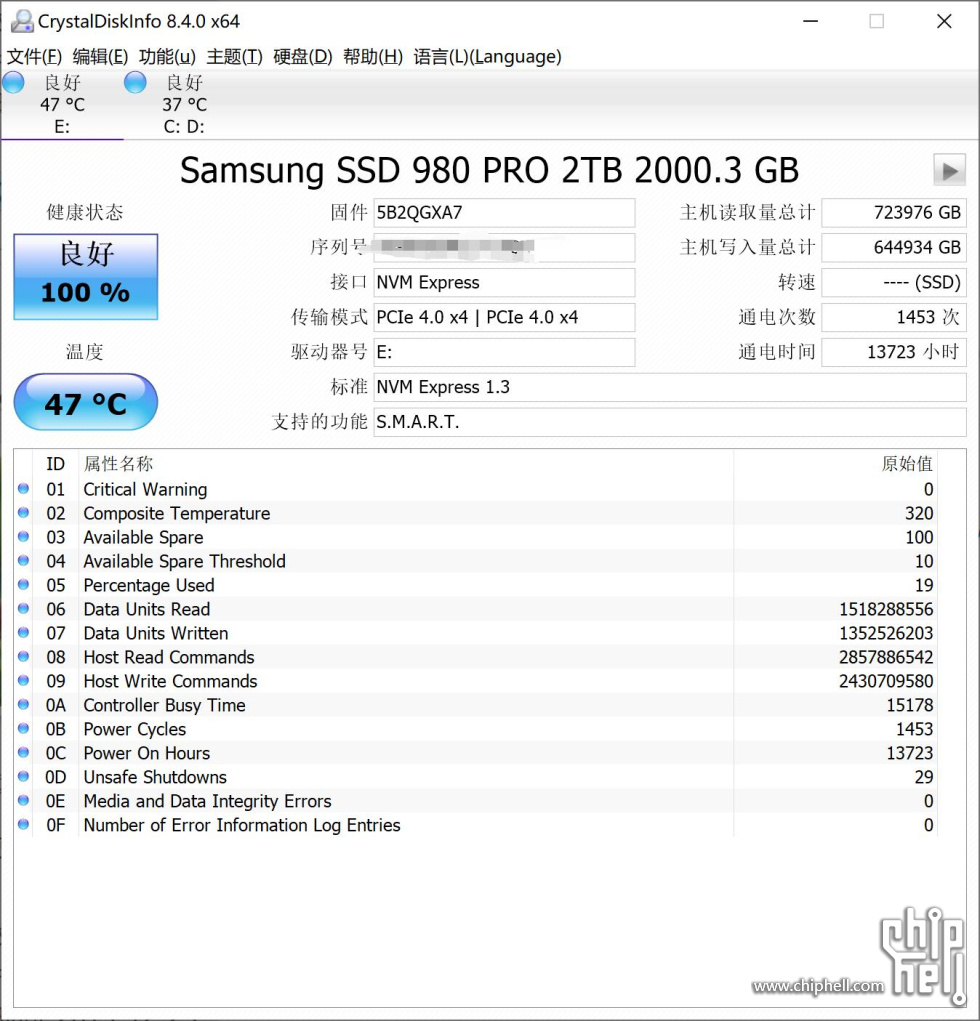Click the interface field NVM Express
Viewport: 980px width, 1021px height.
pyautogui.click(x=504, y=282)
